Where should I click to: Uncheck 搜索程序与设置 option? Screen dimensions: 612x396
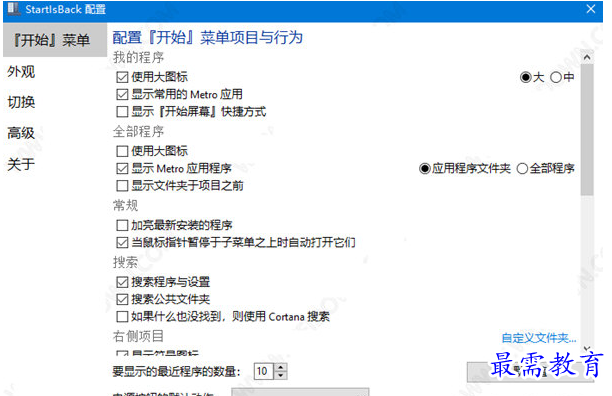[122, 282]
